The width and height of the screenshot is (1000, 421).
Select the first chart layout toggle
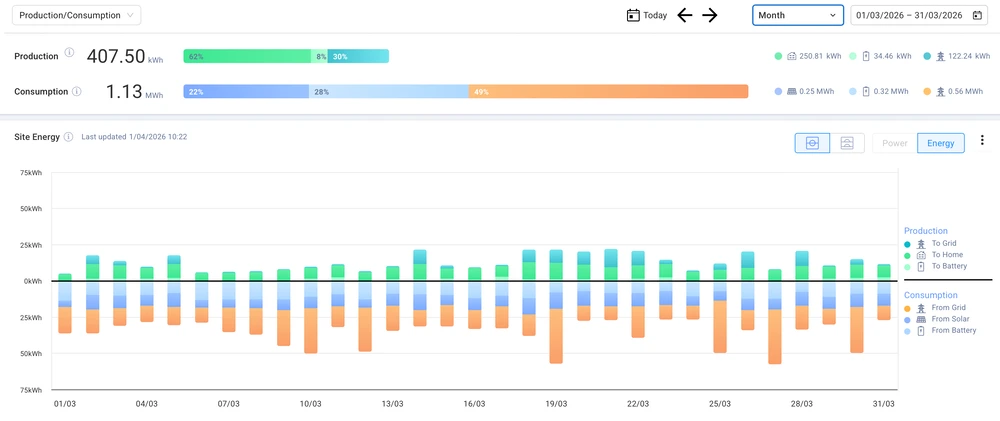pyautogui.click(x=812, y=143)
